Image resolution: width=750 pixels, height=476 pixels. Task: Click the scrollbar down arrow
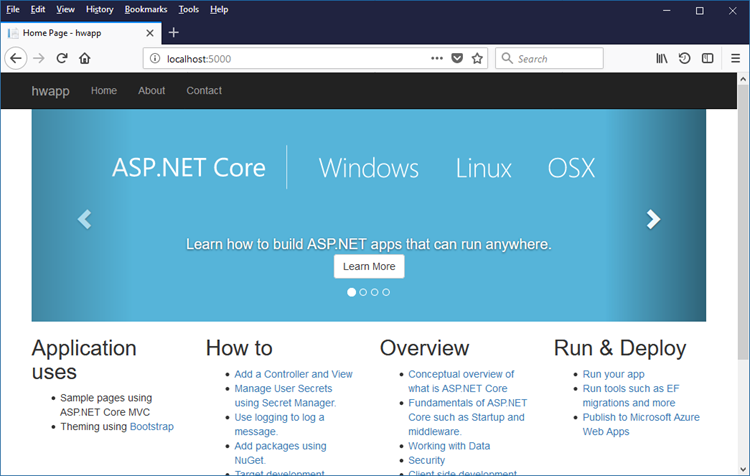pyautogui.click(x=743, y=469)
